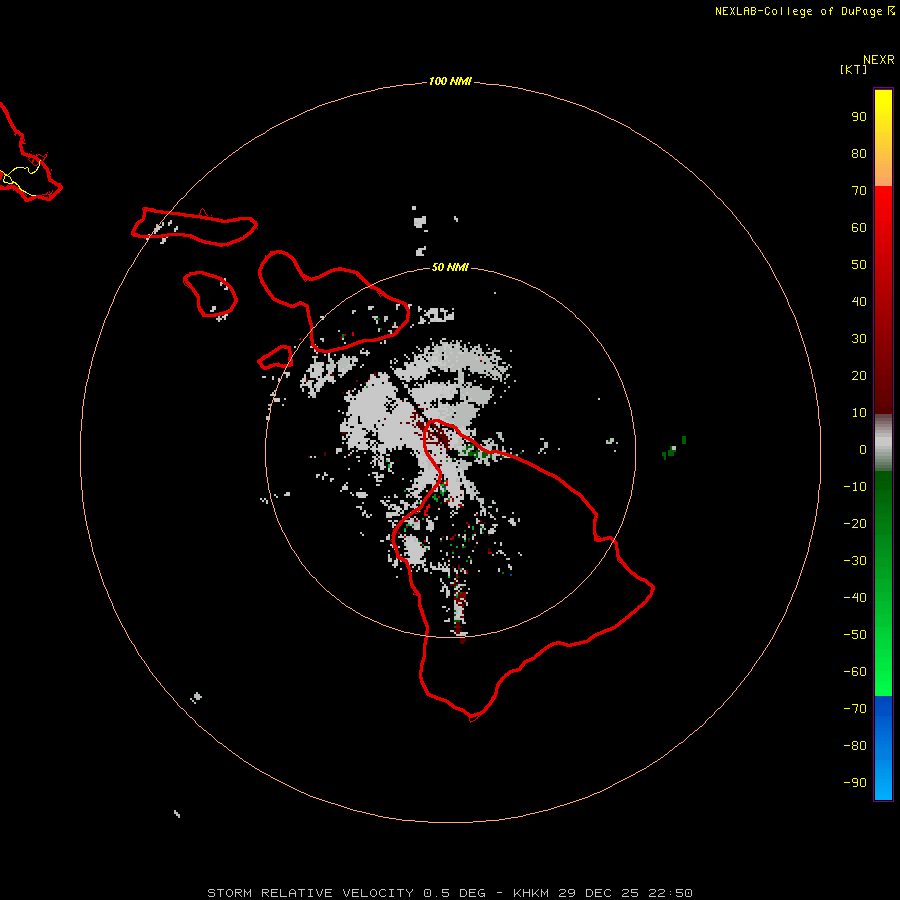Click the 10 value on velocity scale
Viewport: 900px width, 900px height.
pyautogui.click(x=859, y=413)
